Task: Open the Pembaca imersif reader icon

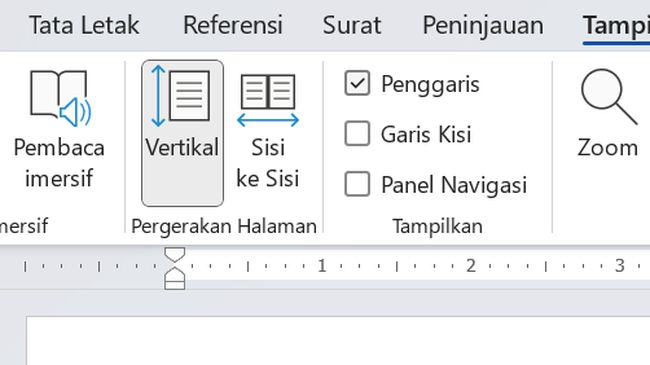Action: coord(60,98)
